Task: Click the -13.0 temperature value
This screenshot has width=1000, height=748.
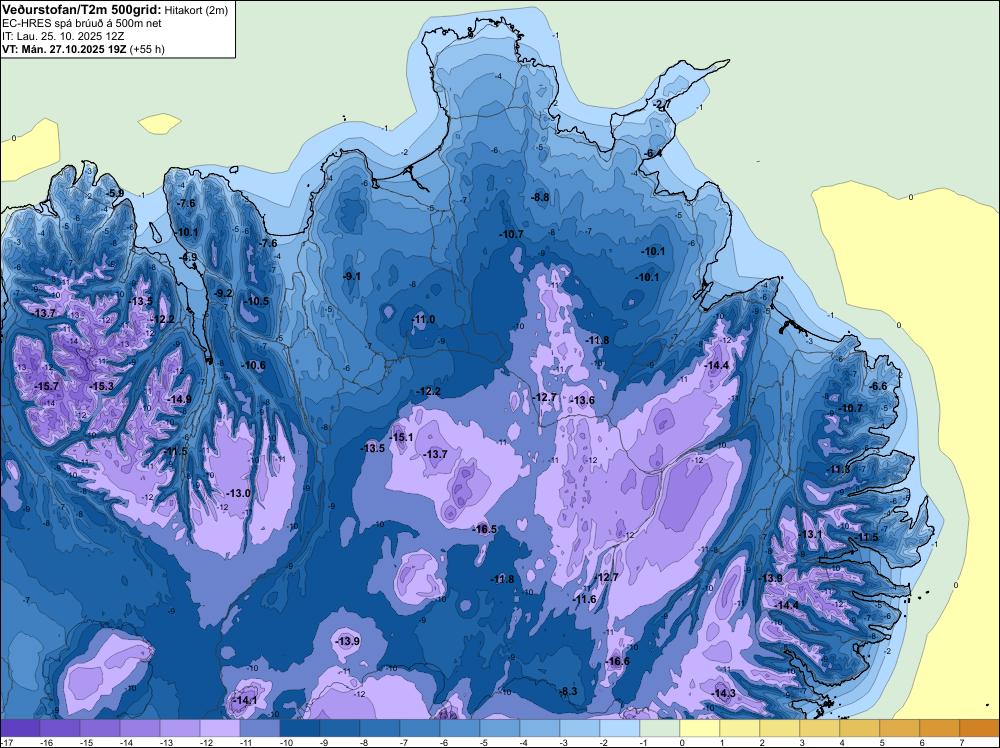Action: pos(239,493)
